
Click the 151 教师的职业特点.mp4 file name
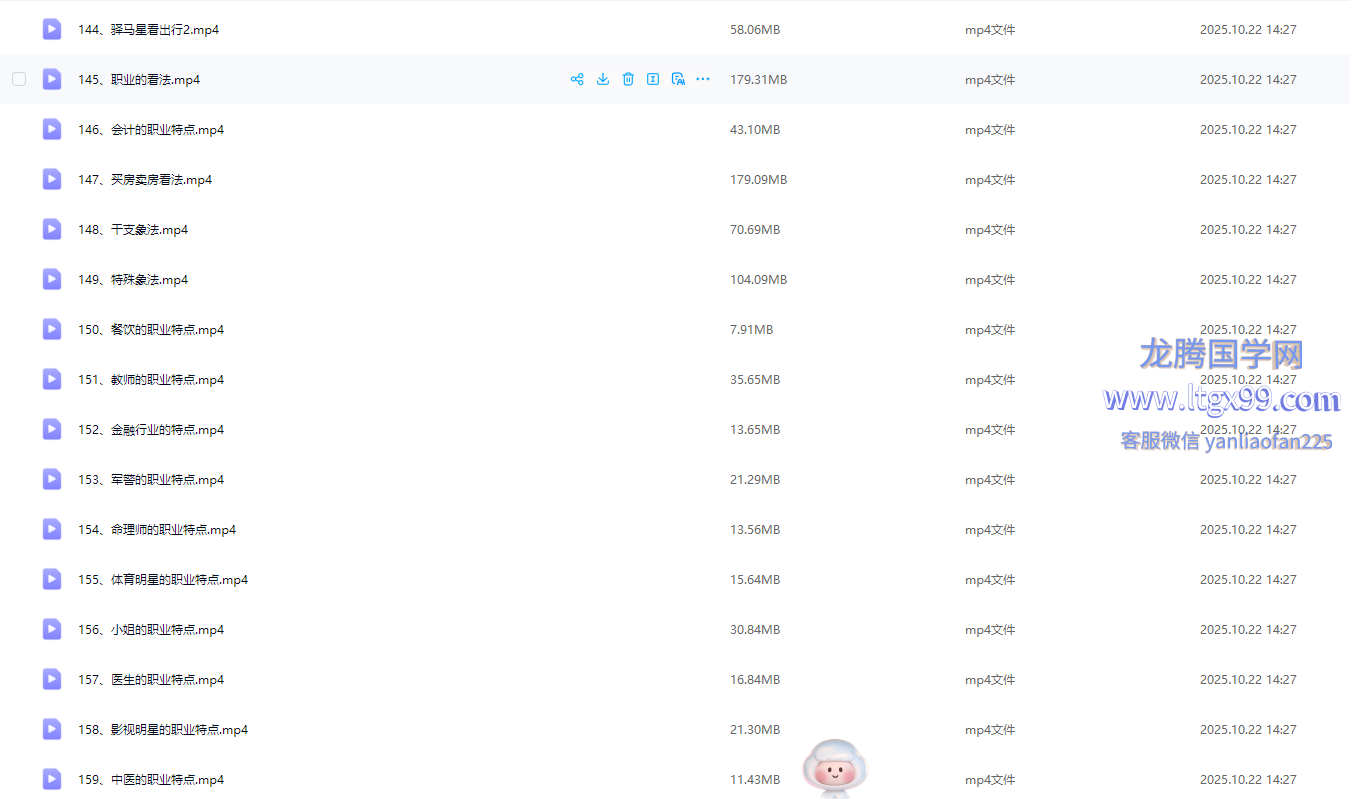[x=151, y=379]
